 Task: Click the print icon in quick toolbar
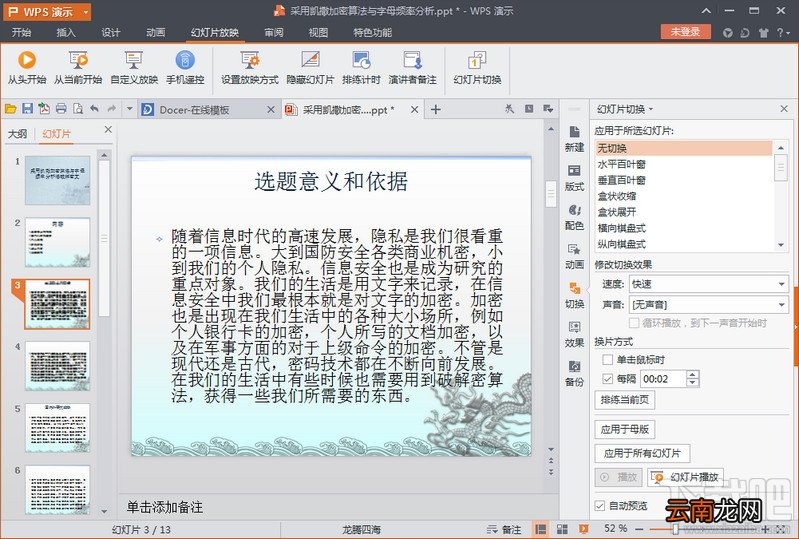coord(61,109)
